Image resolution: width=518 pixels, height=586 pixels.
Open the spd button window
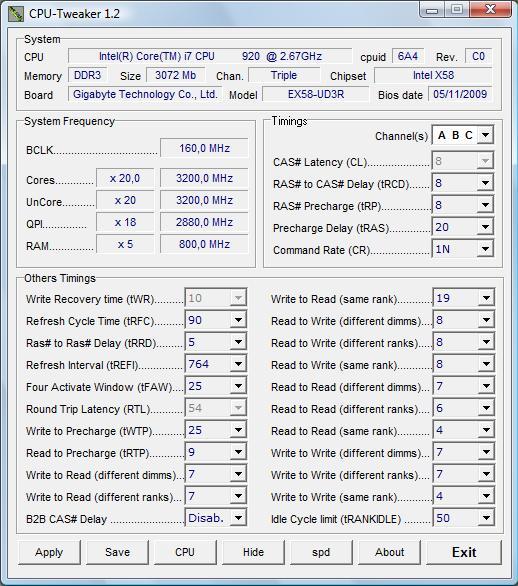321,552
